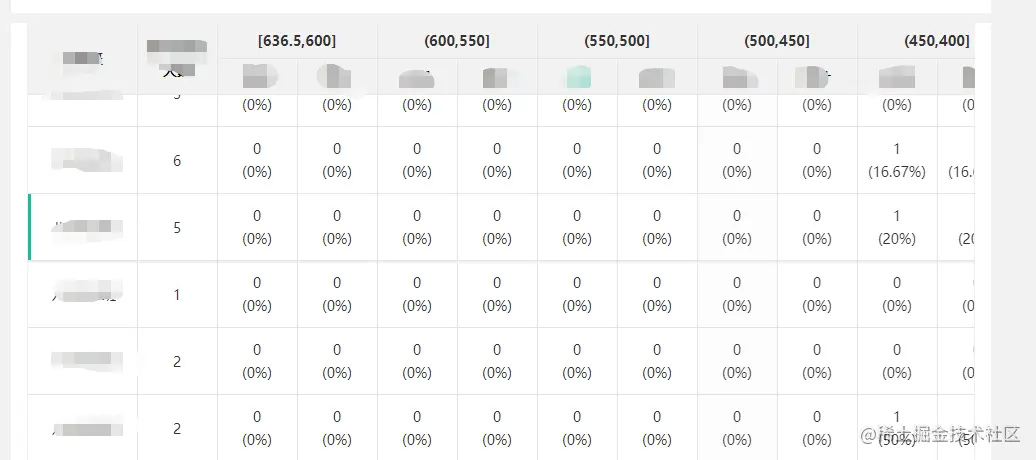Viewport: 1036px width, 460px height.
Task: Click the blurred first column header
Action: 83,59
